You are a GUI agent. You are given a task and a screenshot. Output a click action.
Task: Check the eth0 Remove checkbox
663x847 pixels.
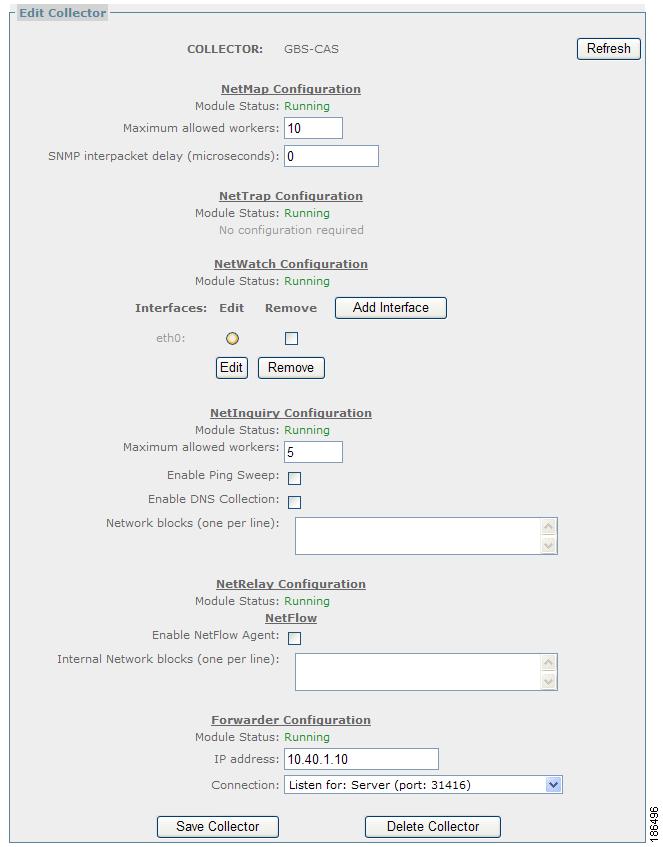(291, 339)
